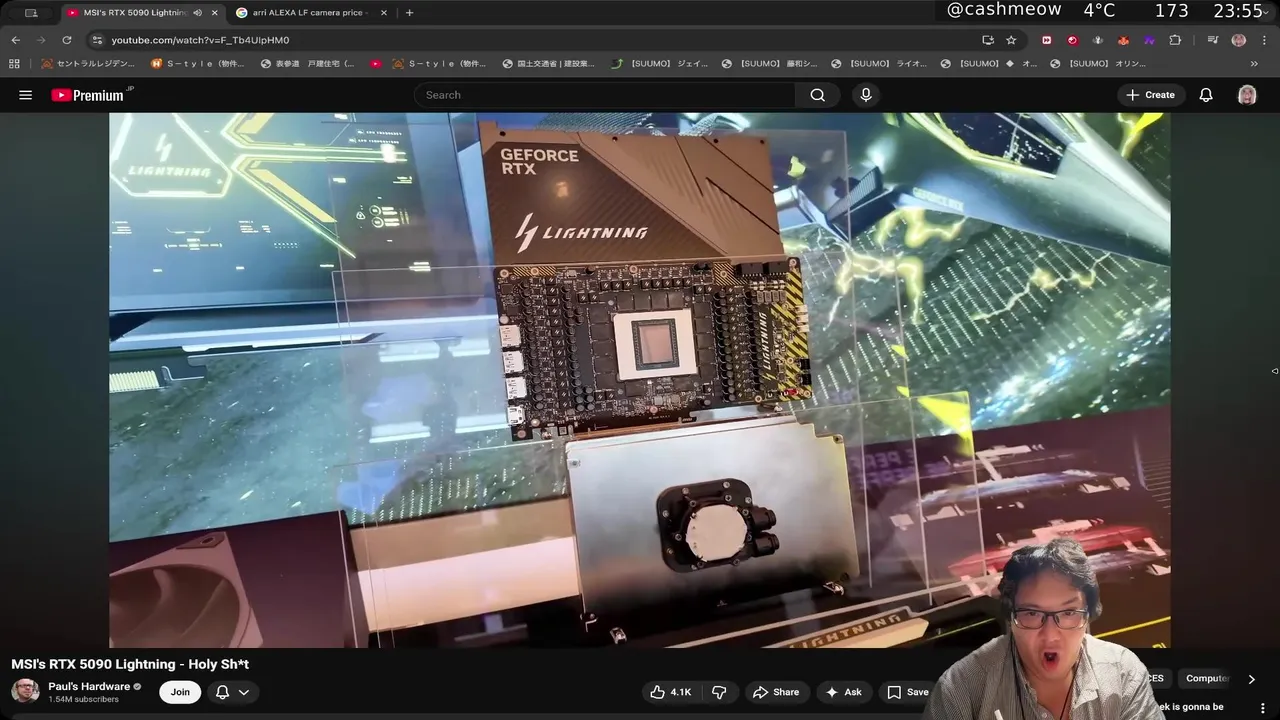This screenshot has height=720, width=1280.
Task: Click 4°C temperature in menu bar
Action: 1099,11
